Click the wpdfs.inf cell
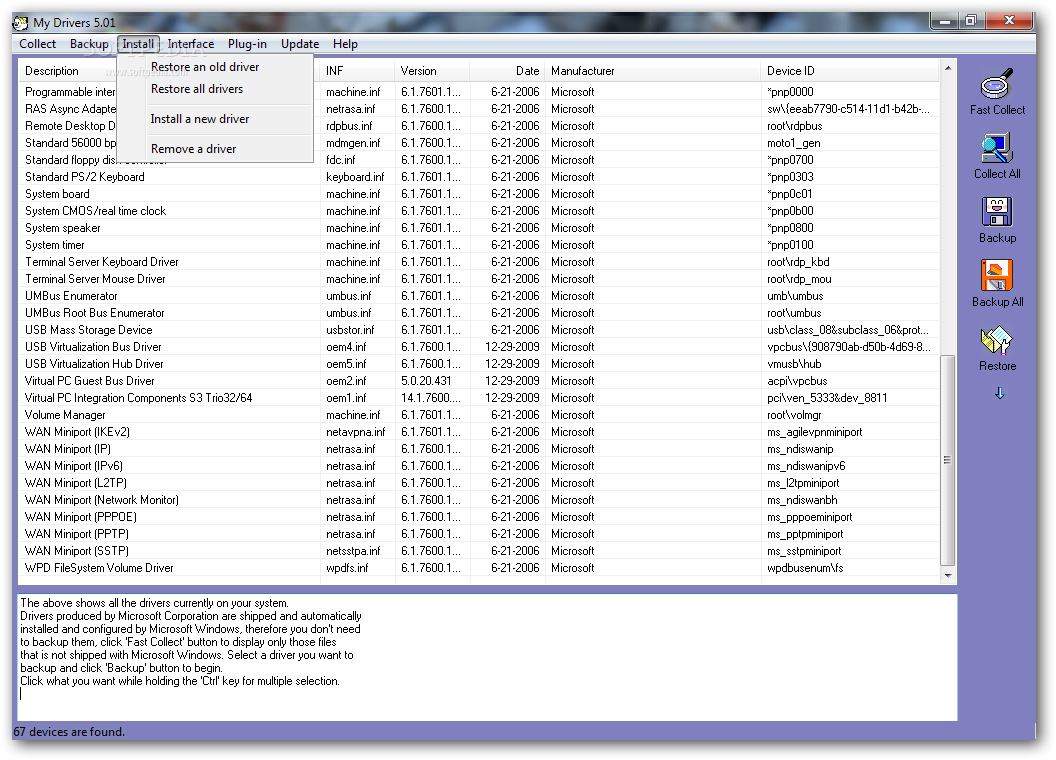This screenshot has height=760, width=1056. point(347,568)
